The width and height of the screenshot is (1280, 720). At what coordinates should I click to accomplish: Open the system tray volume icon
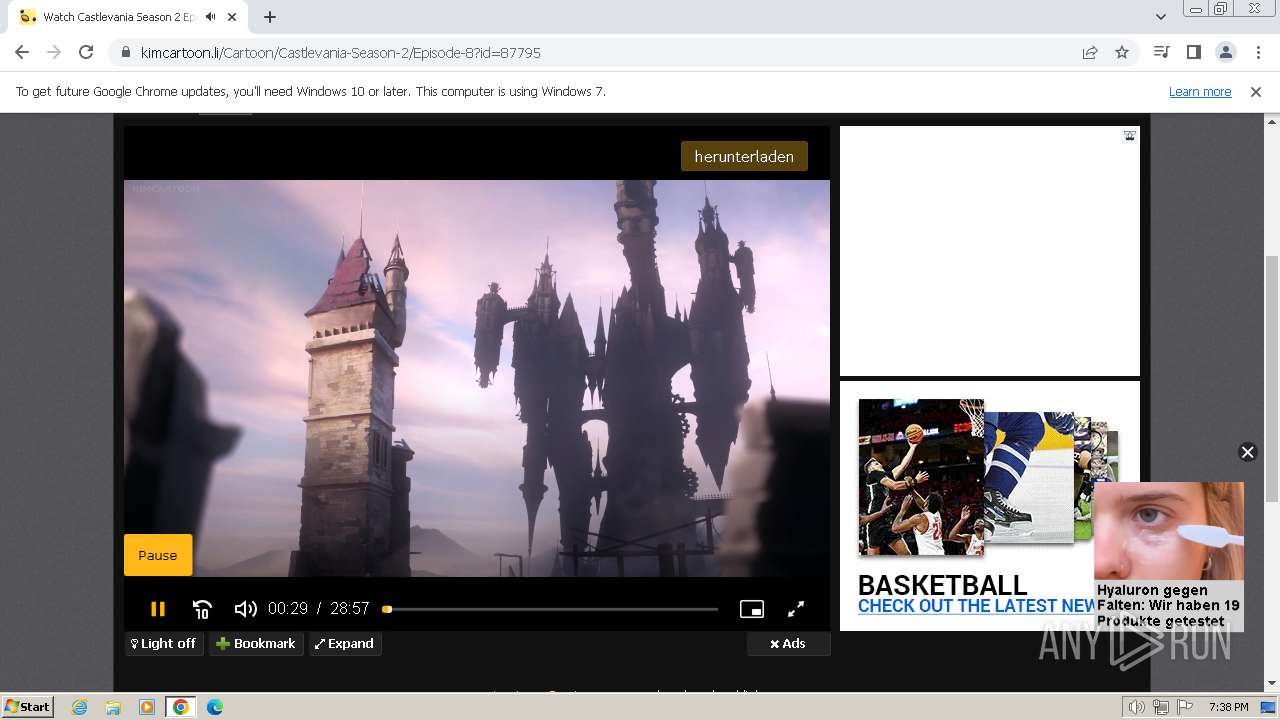1137,707
